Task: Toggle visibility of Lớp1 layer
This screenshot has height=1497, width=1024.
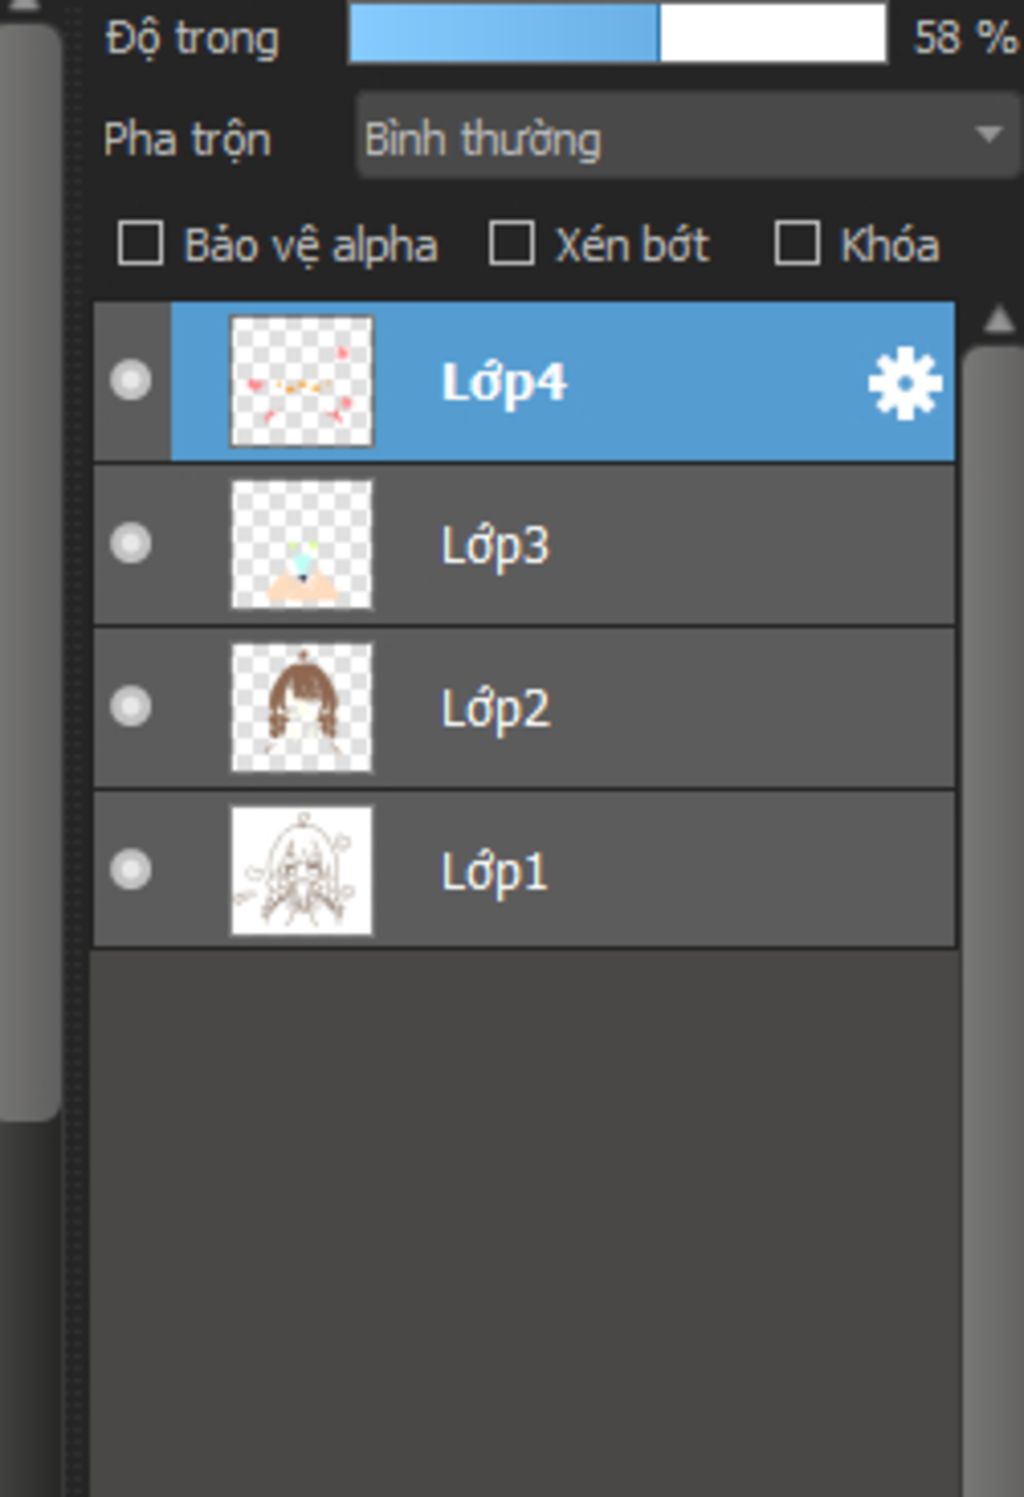Action: pyautogui.click(x=131, y=870)
